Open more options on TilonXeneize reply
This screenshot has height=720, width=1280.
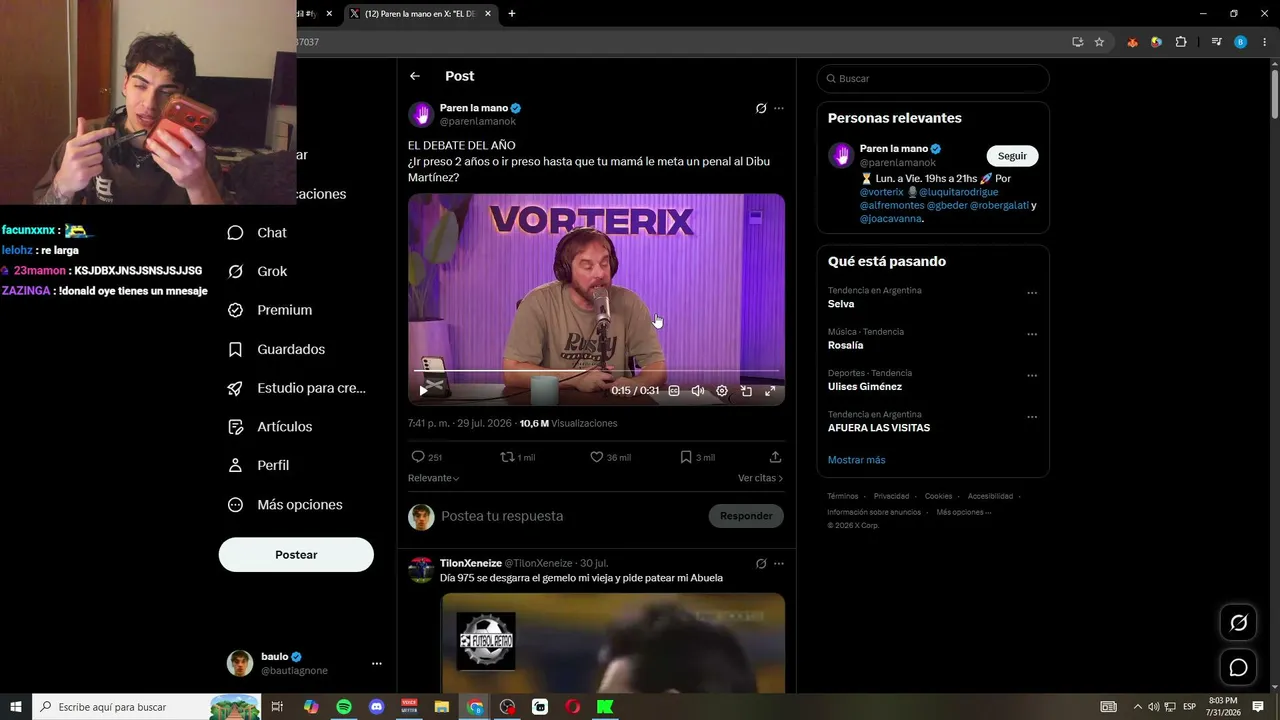pos(779,563)
